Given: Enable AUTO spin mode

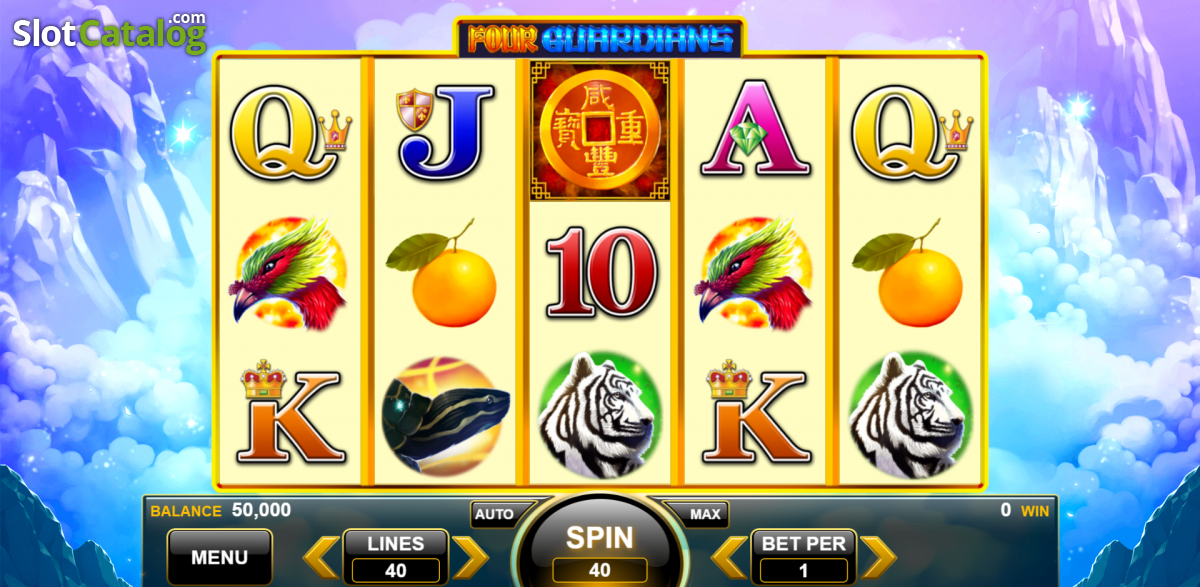Looking at the screenshot, I should (x=496, y=514).
